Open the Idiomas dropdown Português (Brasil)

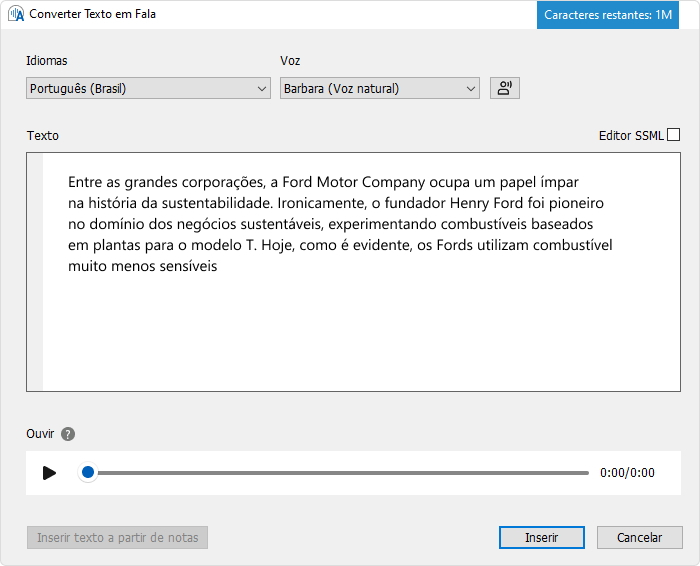tap(148, 88)
